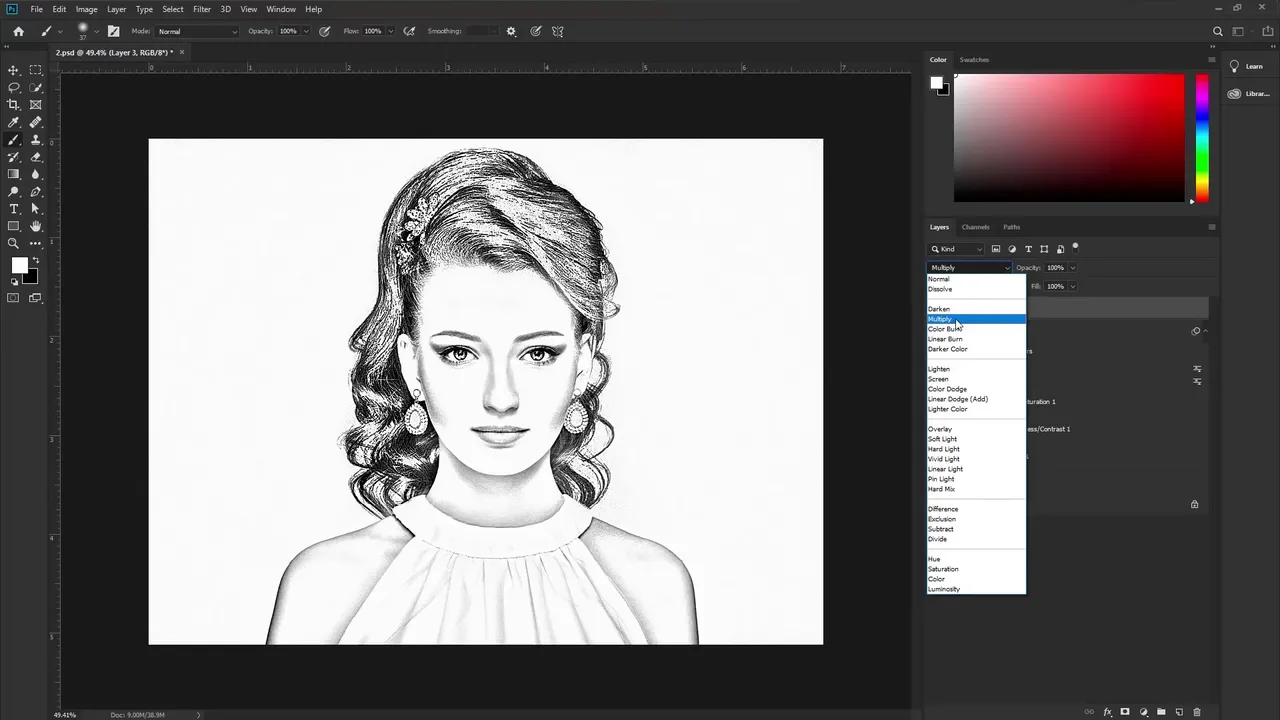This screenshot has width=1280, height=720.
Task: Select the Horizontal Type tool
Action: (x=14, y=209)
